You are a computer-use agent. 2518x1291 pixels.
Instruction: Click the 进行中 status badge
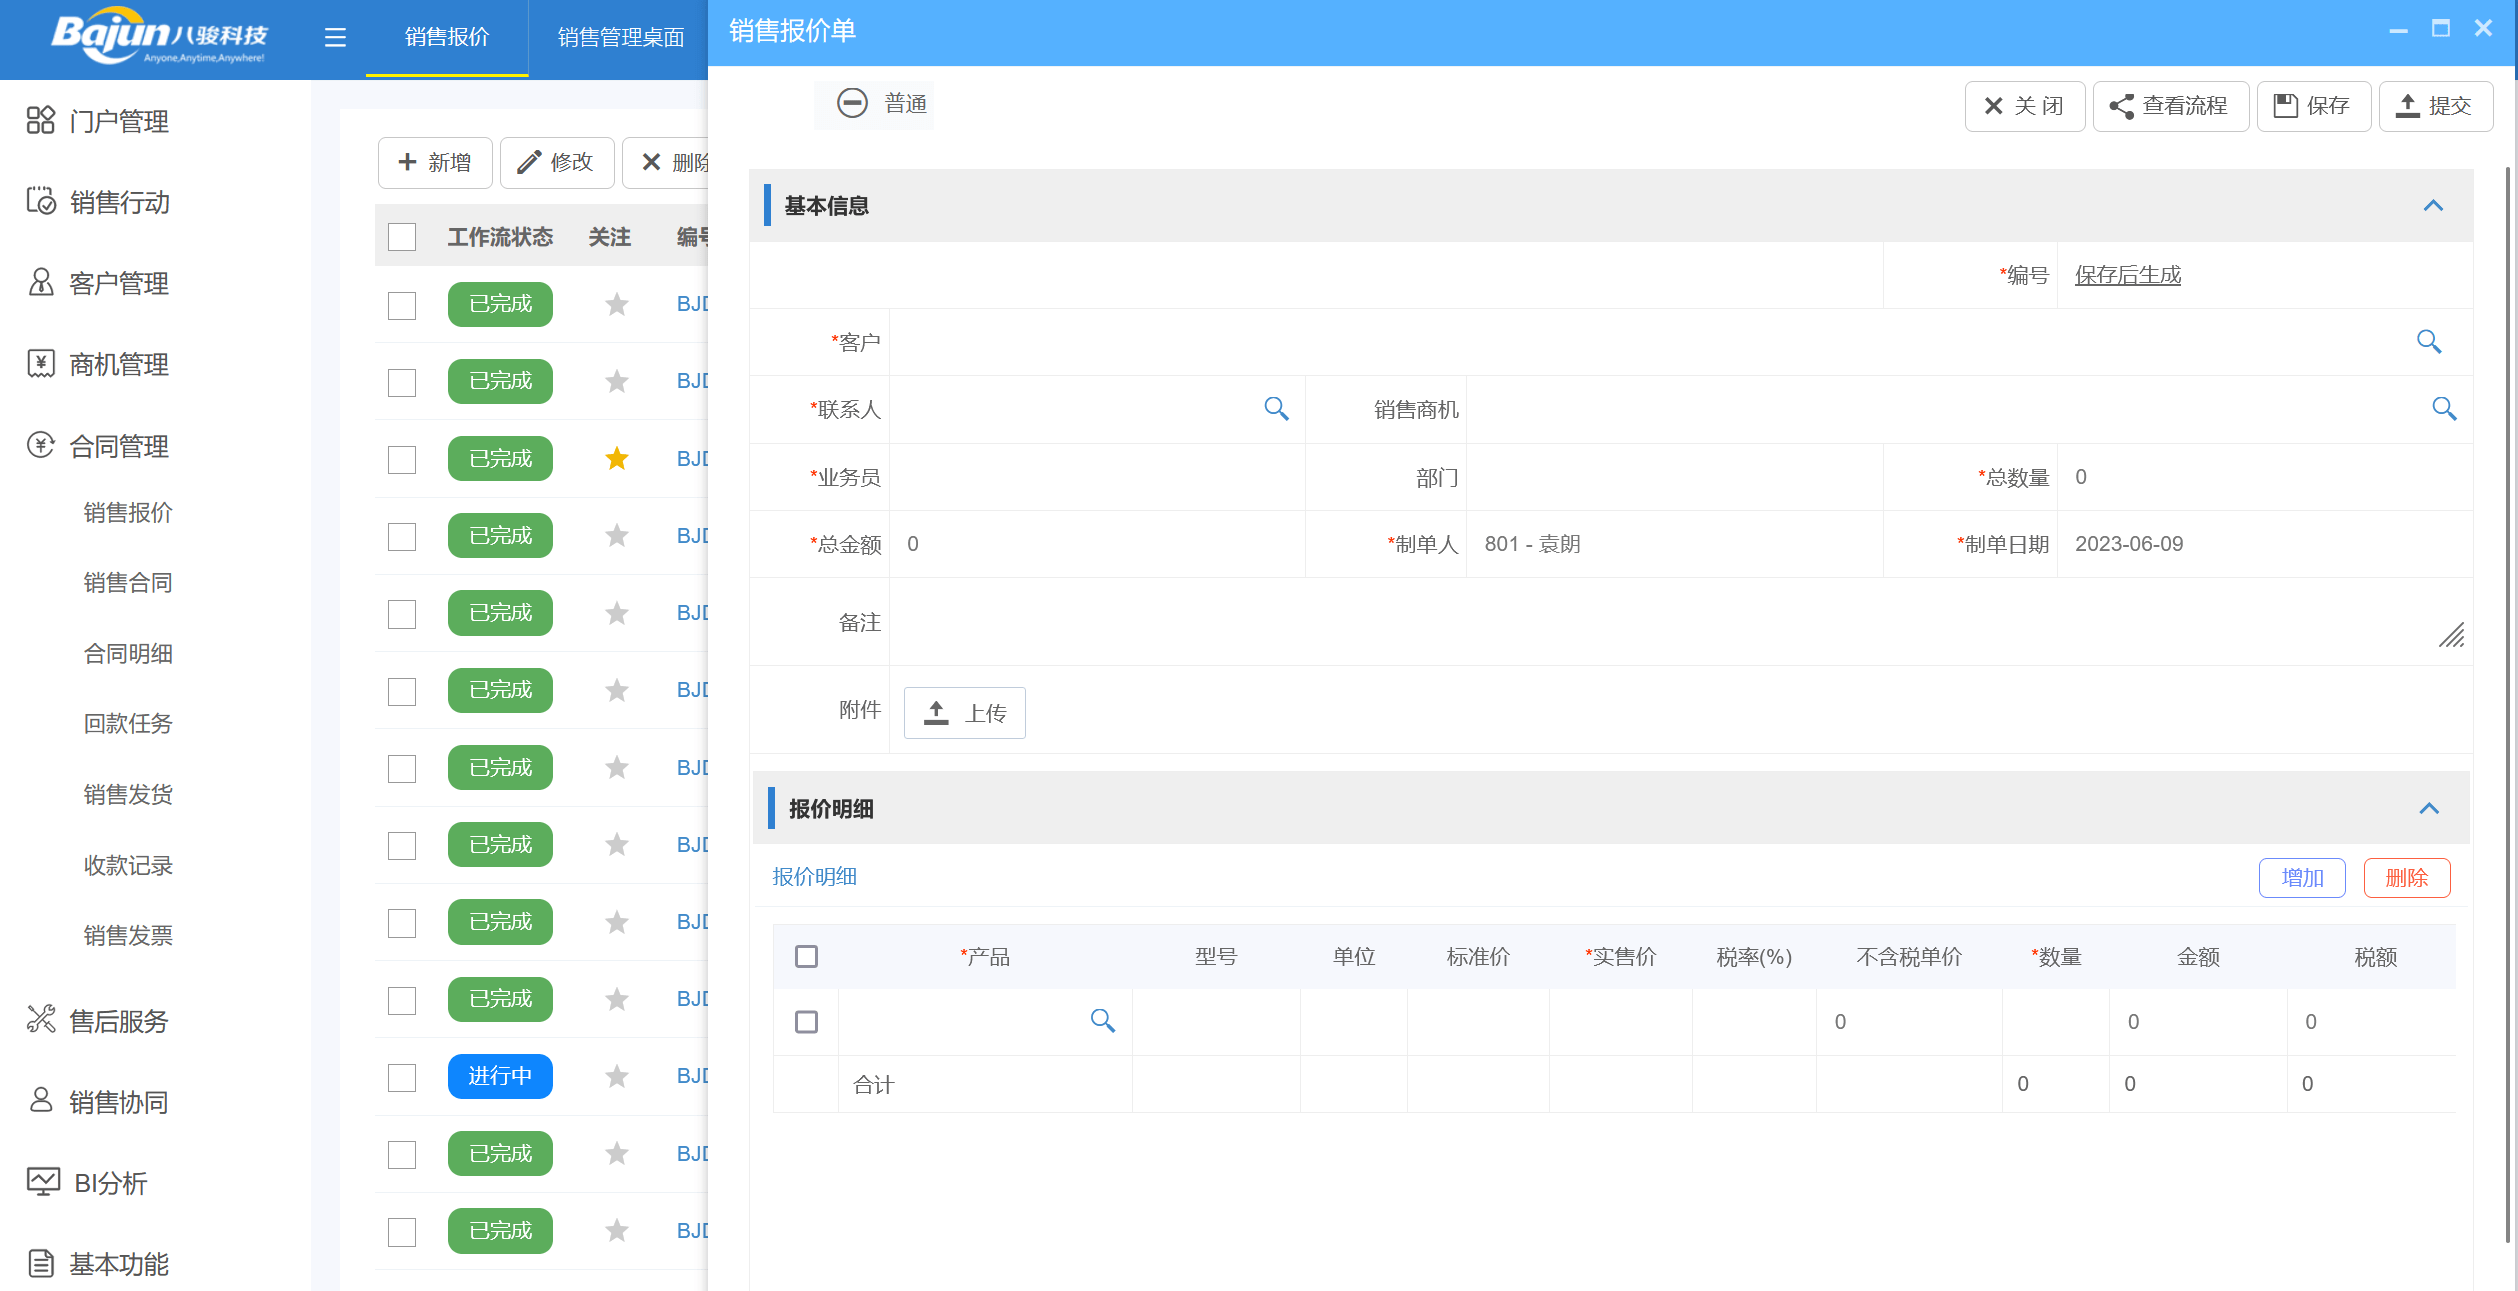[x=500, y=1076]
